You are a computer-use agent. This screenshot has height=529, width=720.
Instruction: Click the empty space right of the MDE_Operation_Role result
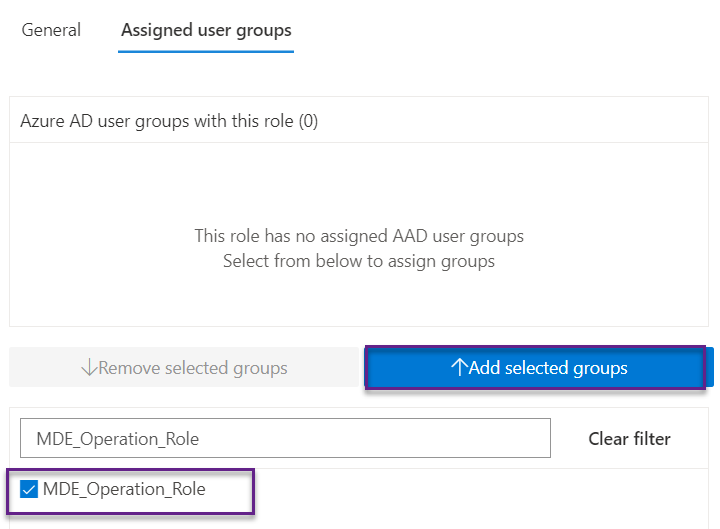tap(480, 489)
